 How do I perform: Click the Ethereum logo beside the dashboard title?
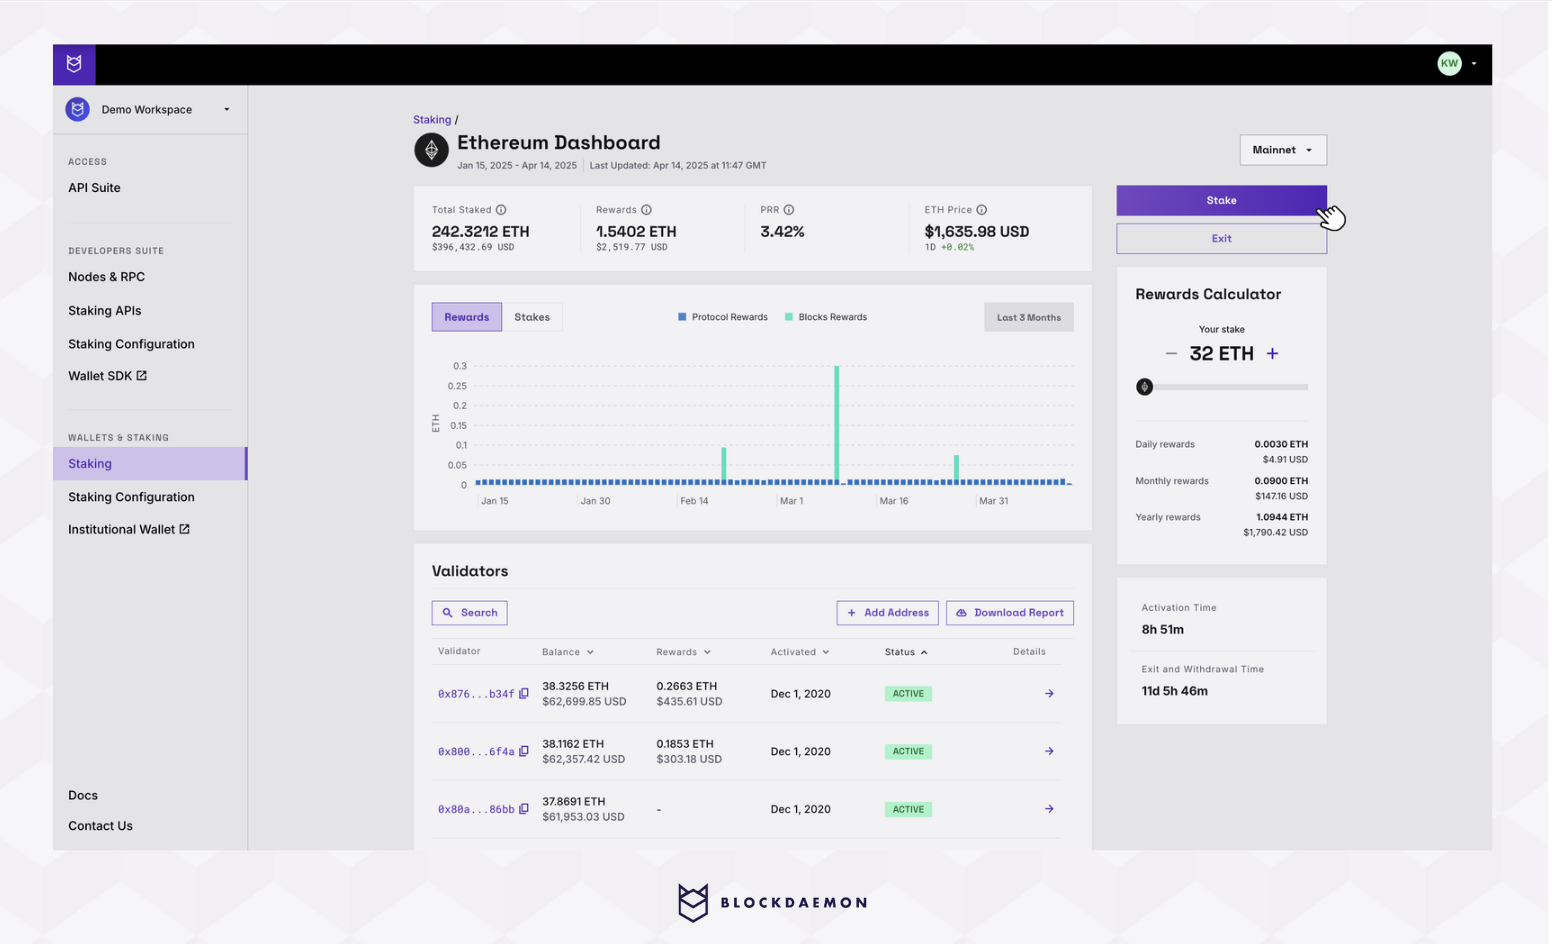tap(431, 151)
